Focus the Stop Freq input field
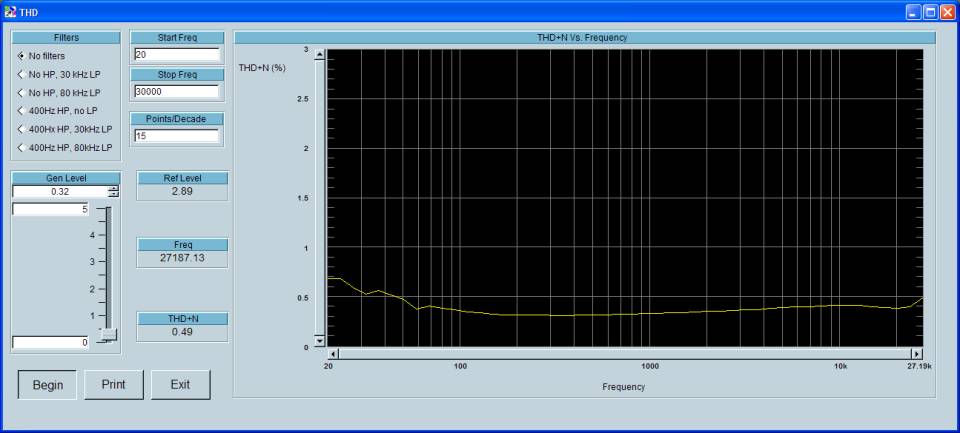Image resolution: width=960 pixels, height=433 pixels. click(176, 91)
